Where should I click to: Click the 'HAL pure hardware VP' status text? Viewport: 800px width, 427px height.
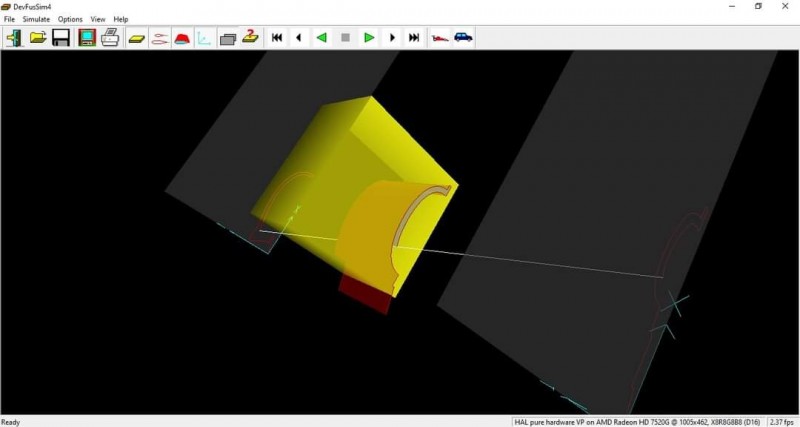tap(637, 422)
